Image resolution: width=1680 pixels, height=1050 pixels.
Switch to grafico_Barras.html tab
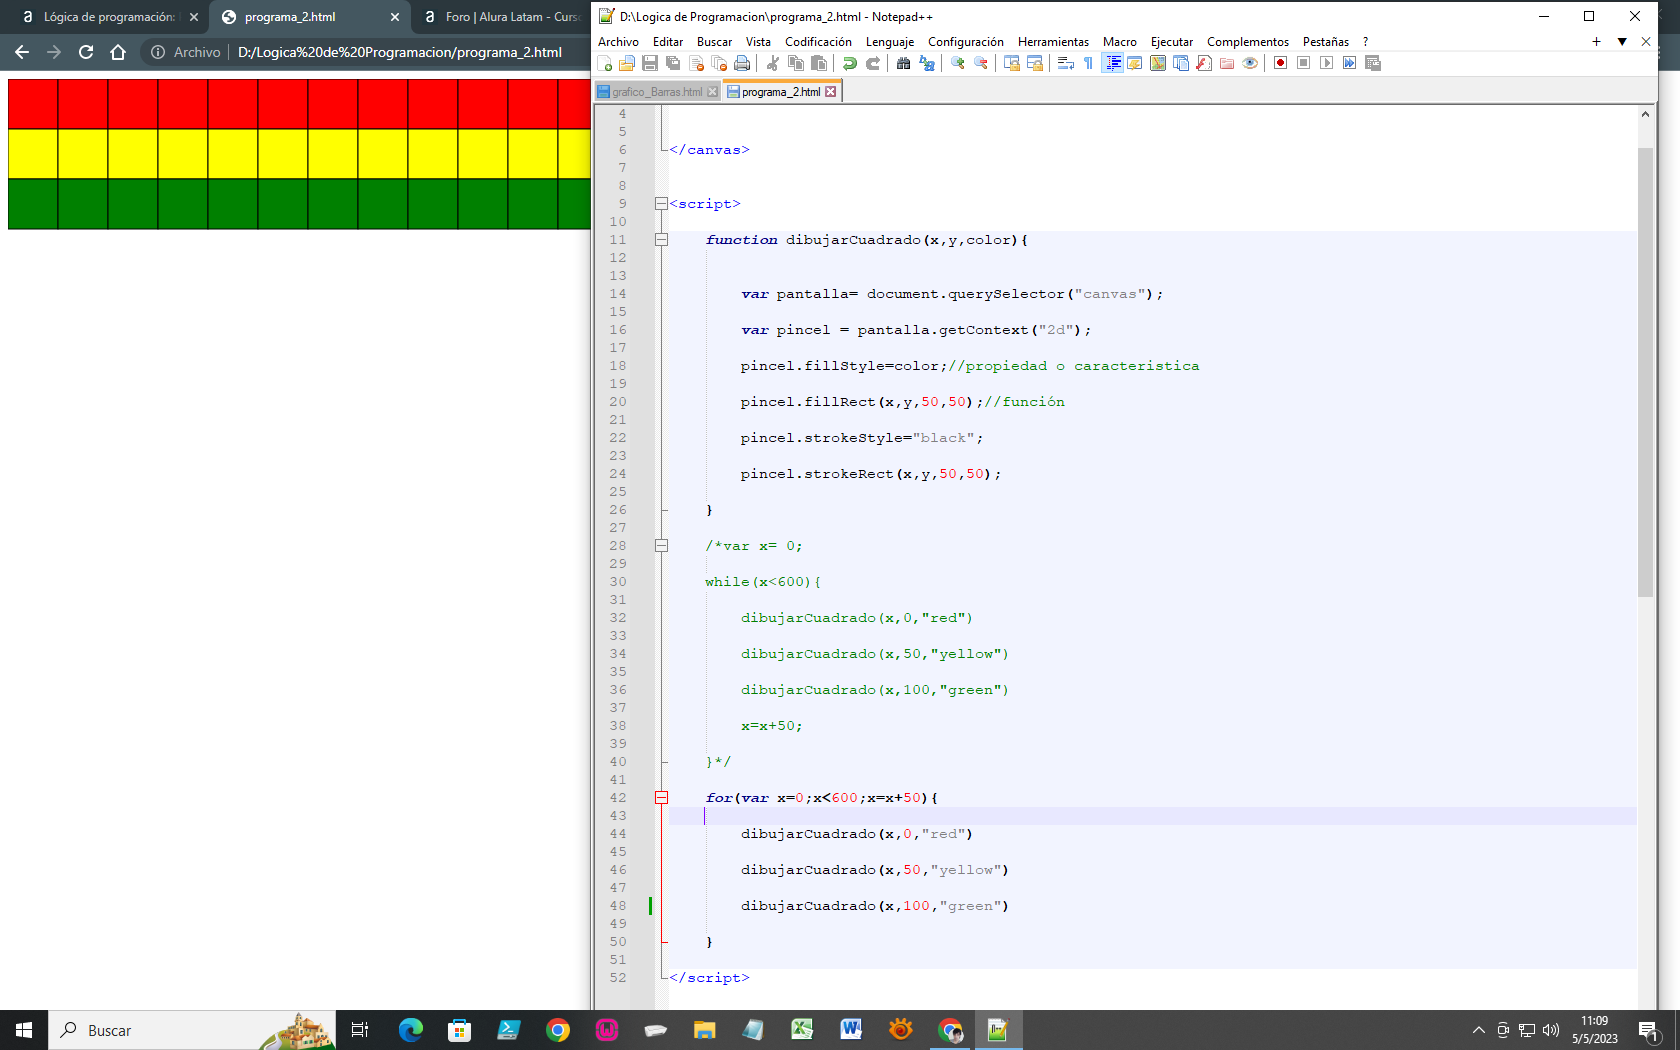(x=656, y=92)
